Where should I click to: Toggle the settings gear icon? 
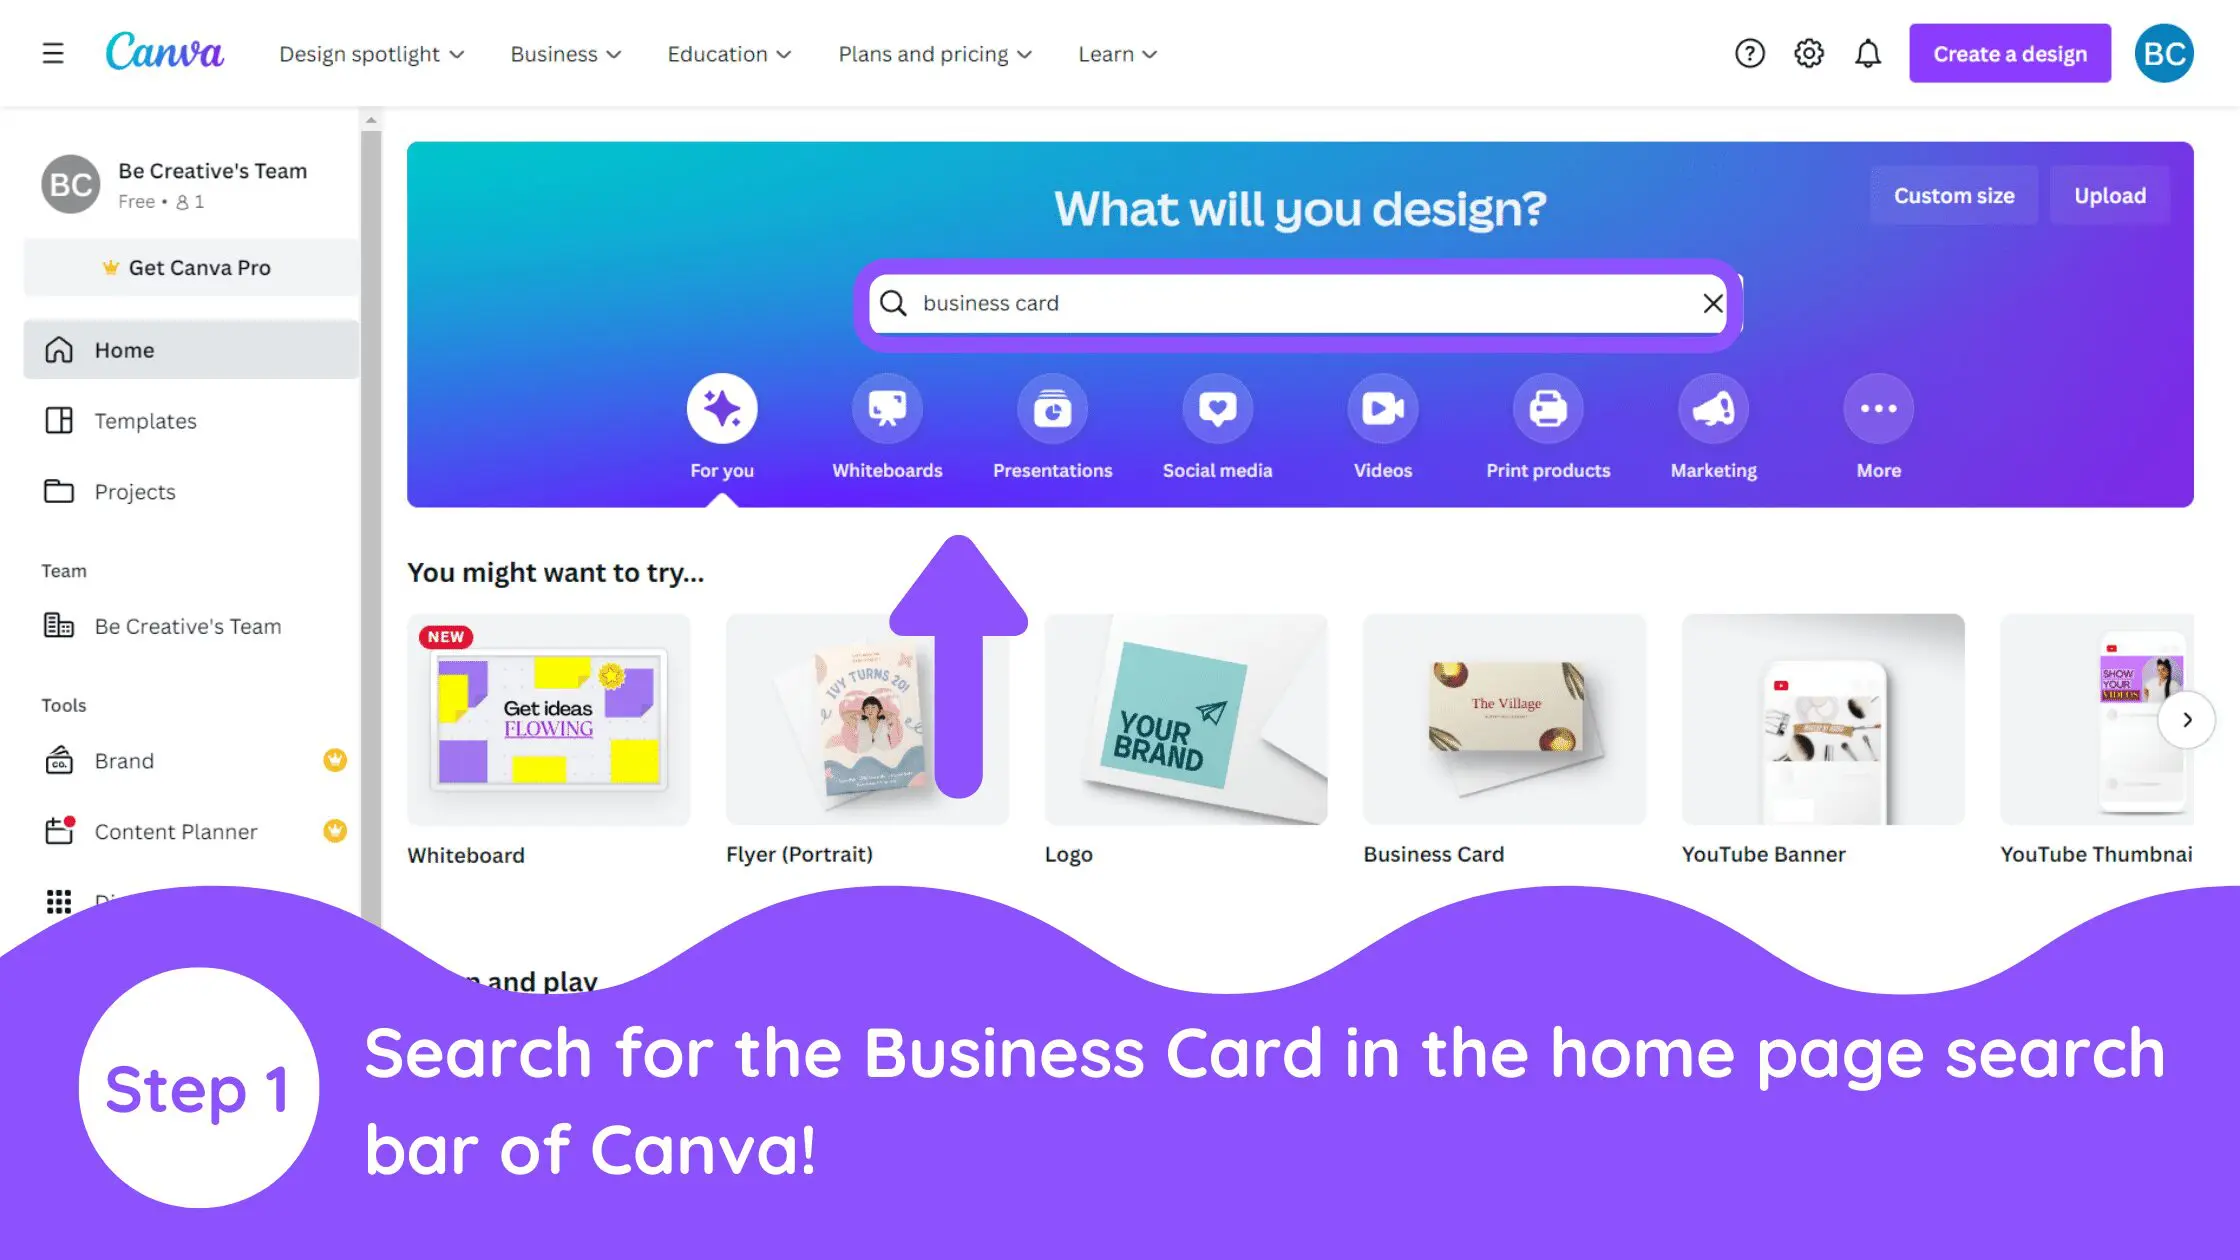[1809, 52]
